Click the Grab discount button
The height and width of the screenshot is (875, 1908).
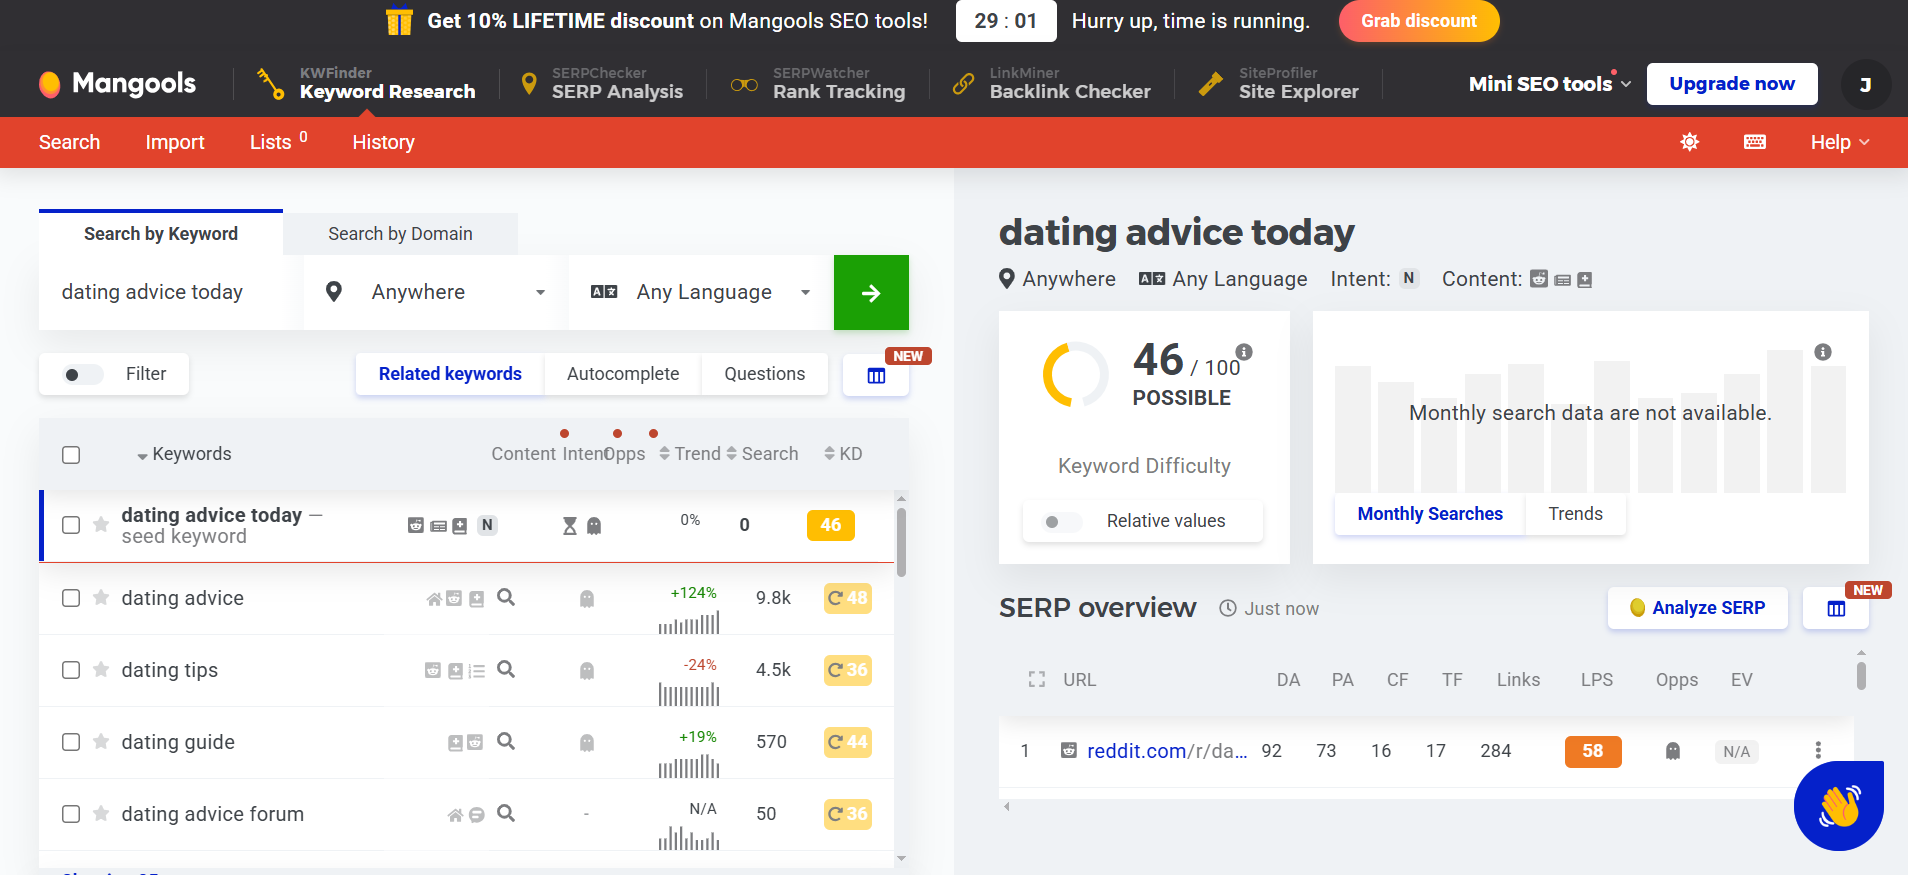(1418, 21)
